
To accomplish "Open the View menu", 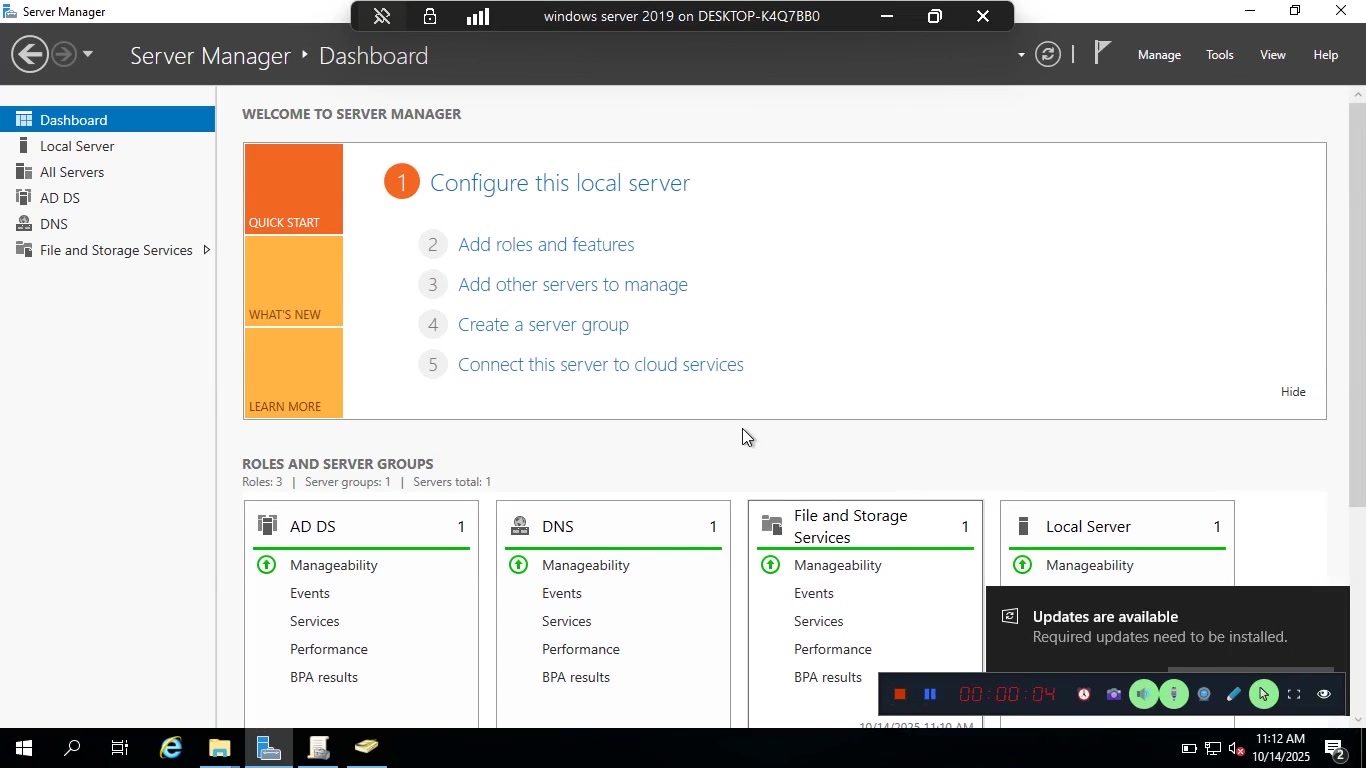I will click(x=1272, y=55).
